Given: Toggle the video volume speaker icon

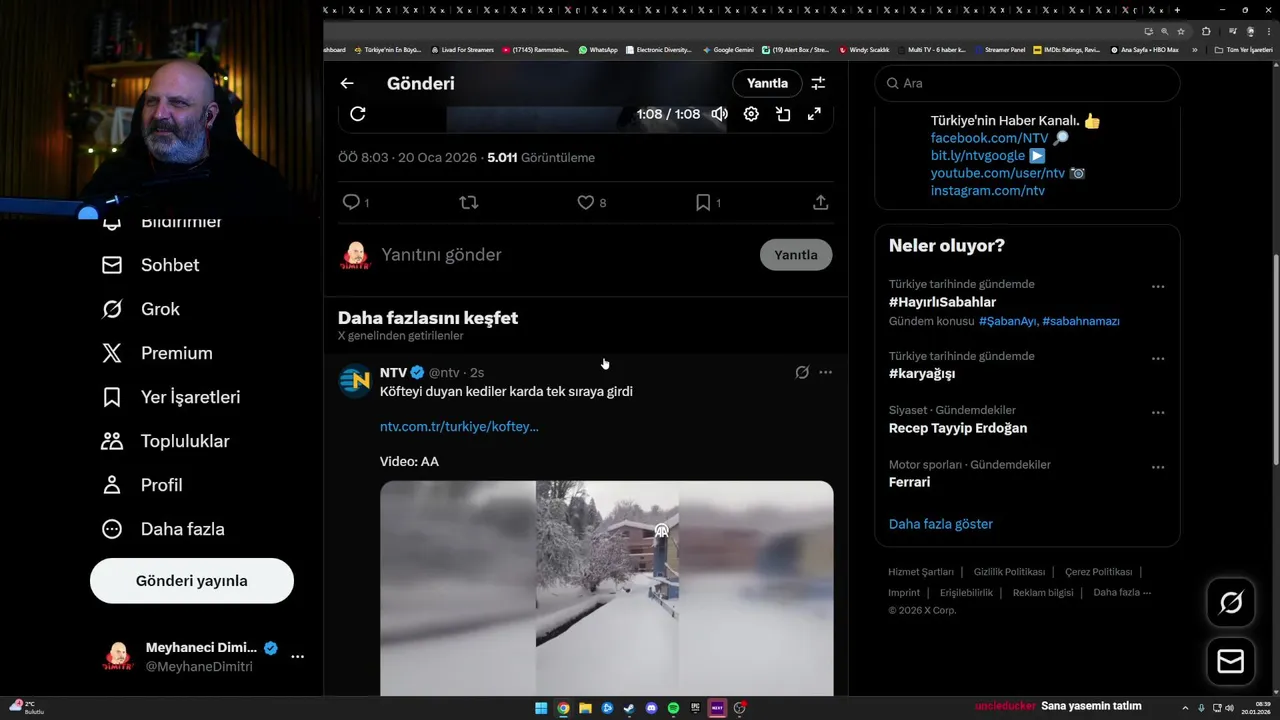Looking at the screenshot, I should pos(719,114).
